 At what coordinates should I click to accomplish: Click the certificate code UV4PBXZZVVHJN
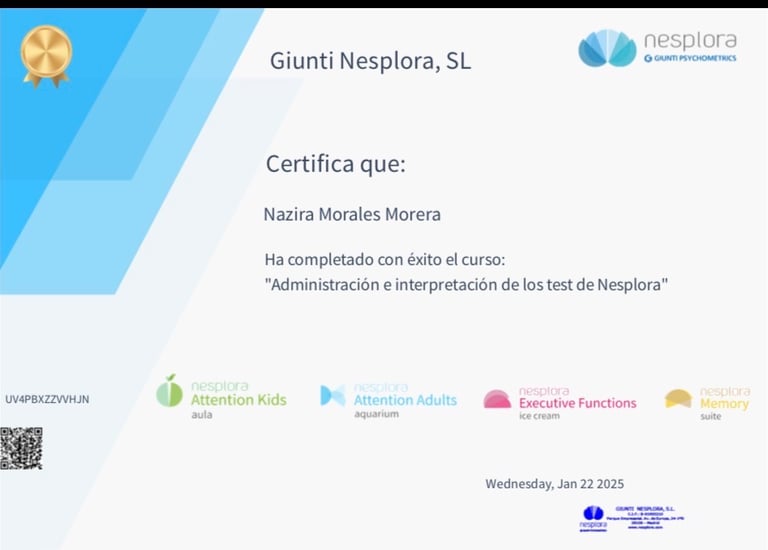tap(47, 399)
